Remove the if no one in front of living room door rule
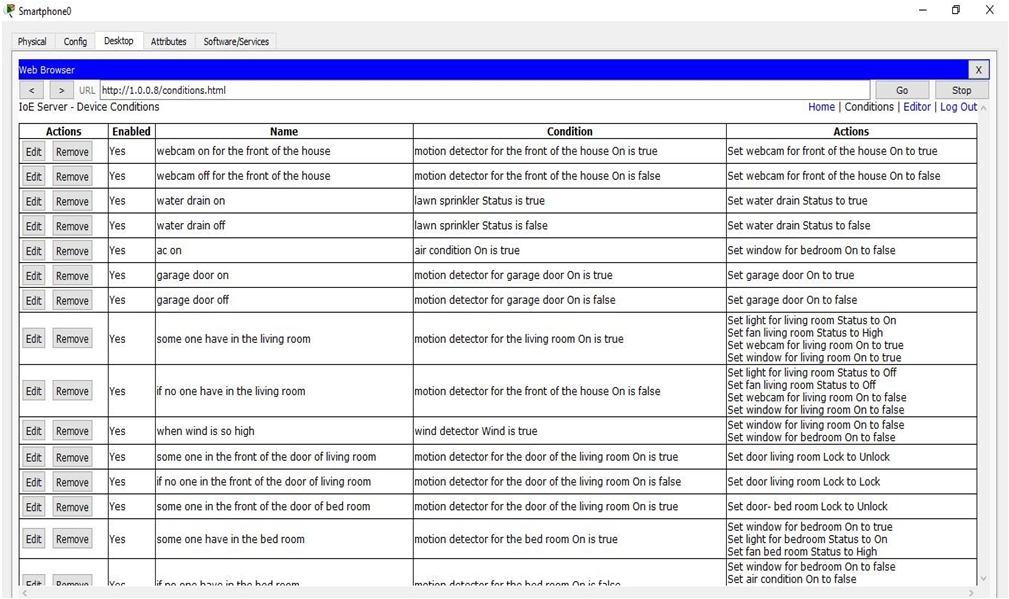 (x=72, y=483)
